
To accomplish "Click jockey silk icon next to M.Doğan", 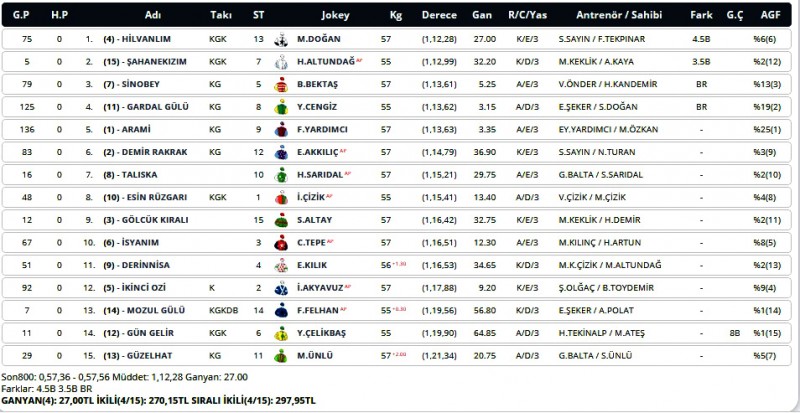I will point(289,38).
